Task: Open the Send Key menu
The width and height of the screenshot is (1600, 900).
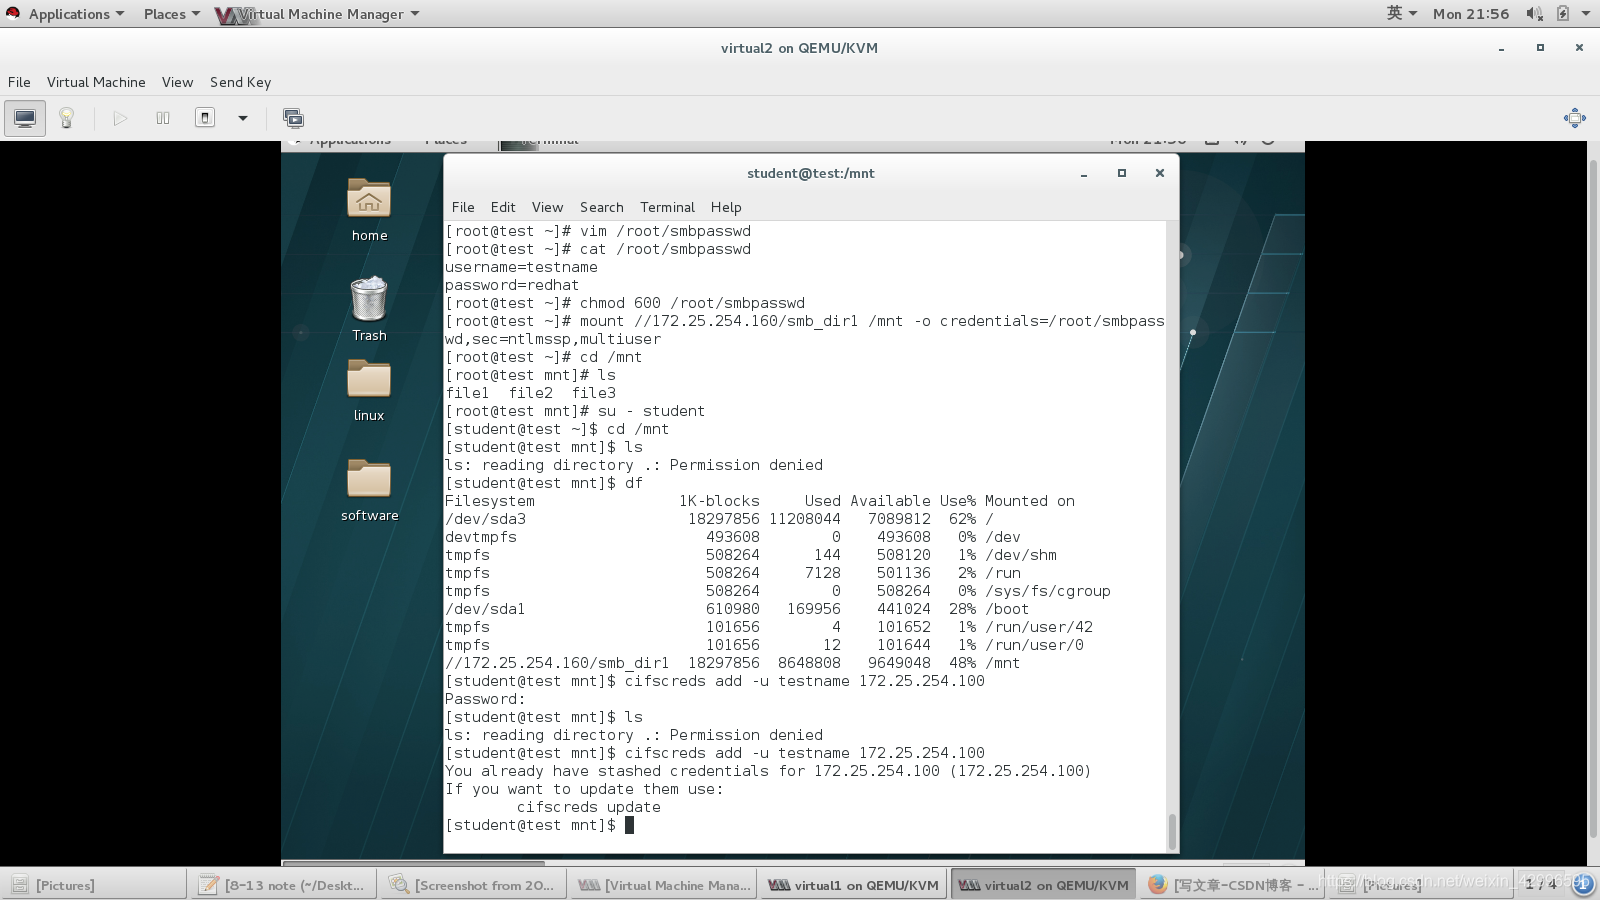Action: tap(240, 82)
